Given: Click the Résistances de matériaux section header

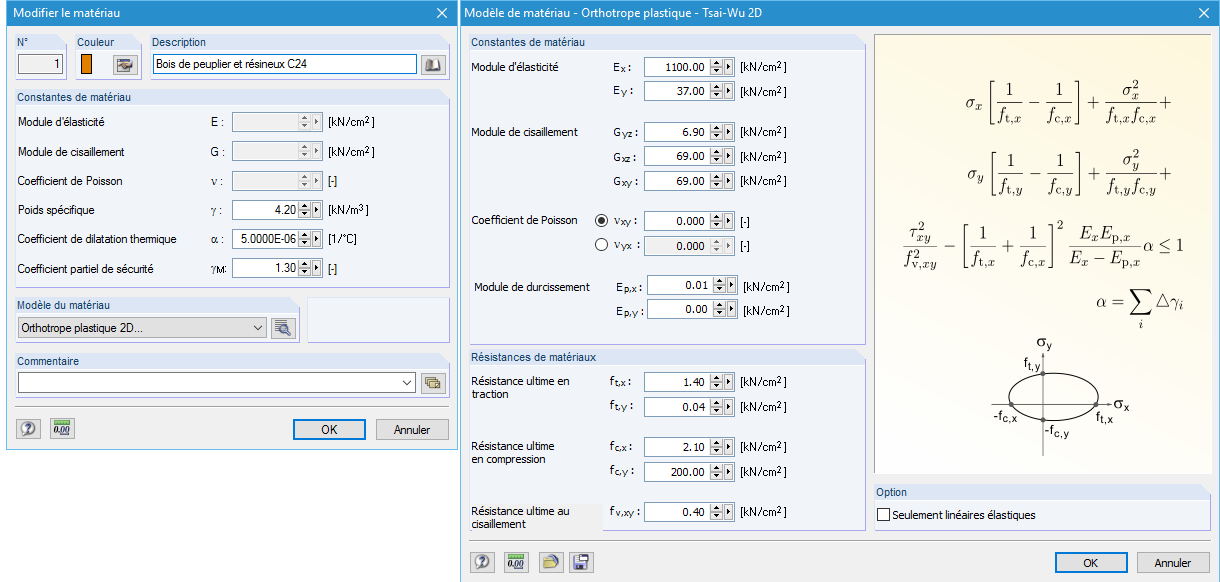Looking at the screenshot, I should pos(533,357).
